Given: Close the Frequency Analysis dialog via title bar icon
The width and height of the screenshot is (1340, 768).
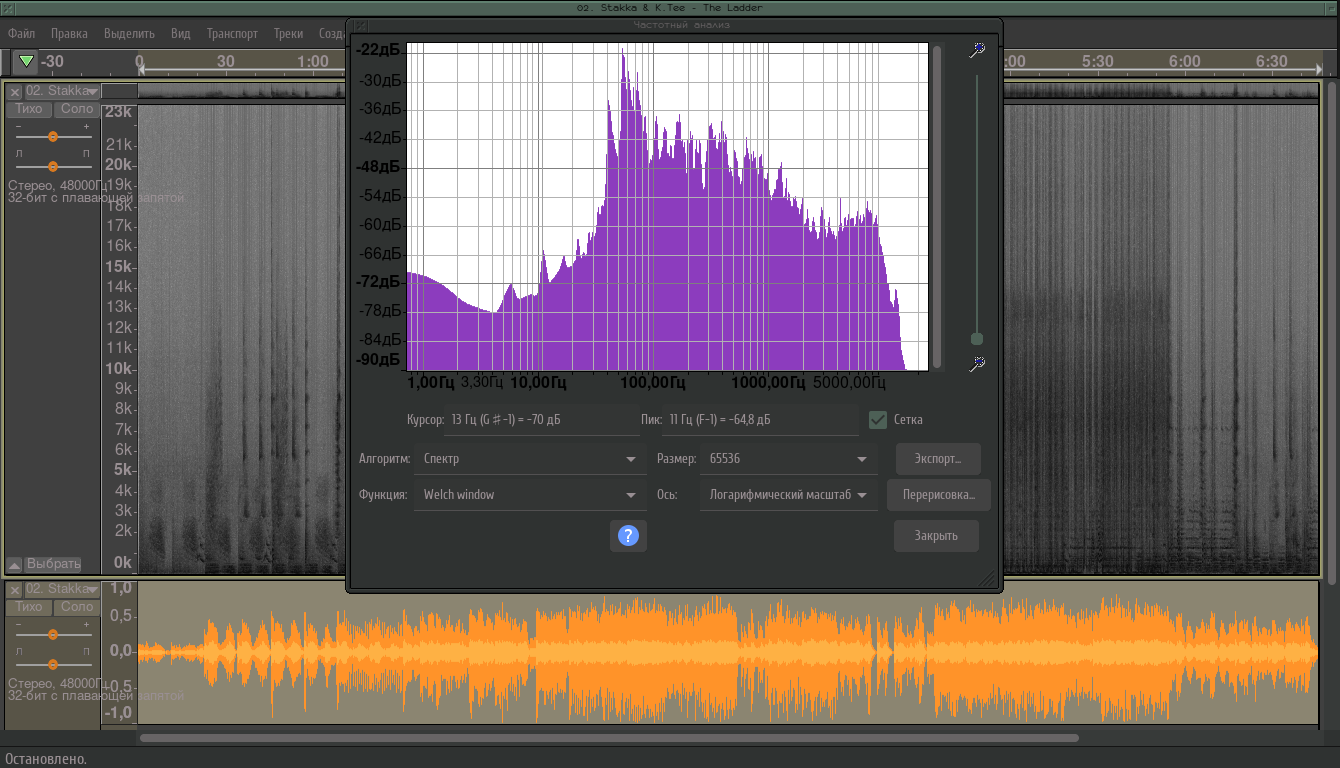Looking at the screenshot, I should tap(361, 25).
